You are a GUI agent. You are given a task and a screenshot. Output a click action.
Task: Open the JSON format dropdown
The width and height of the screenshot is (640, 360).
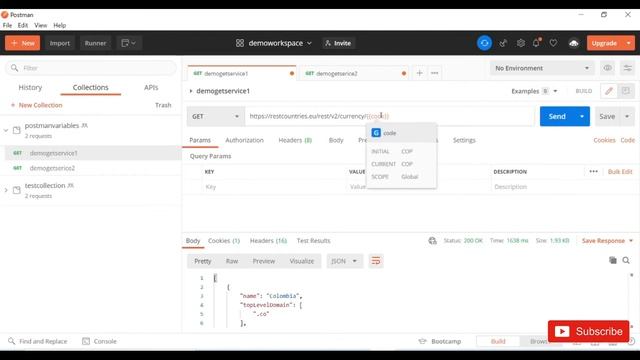point(344,261)
